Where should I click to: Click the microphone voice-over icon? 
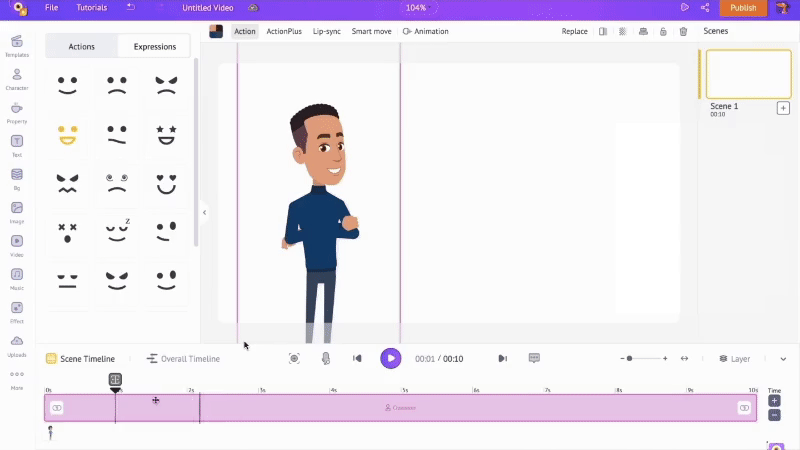325,358
